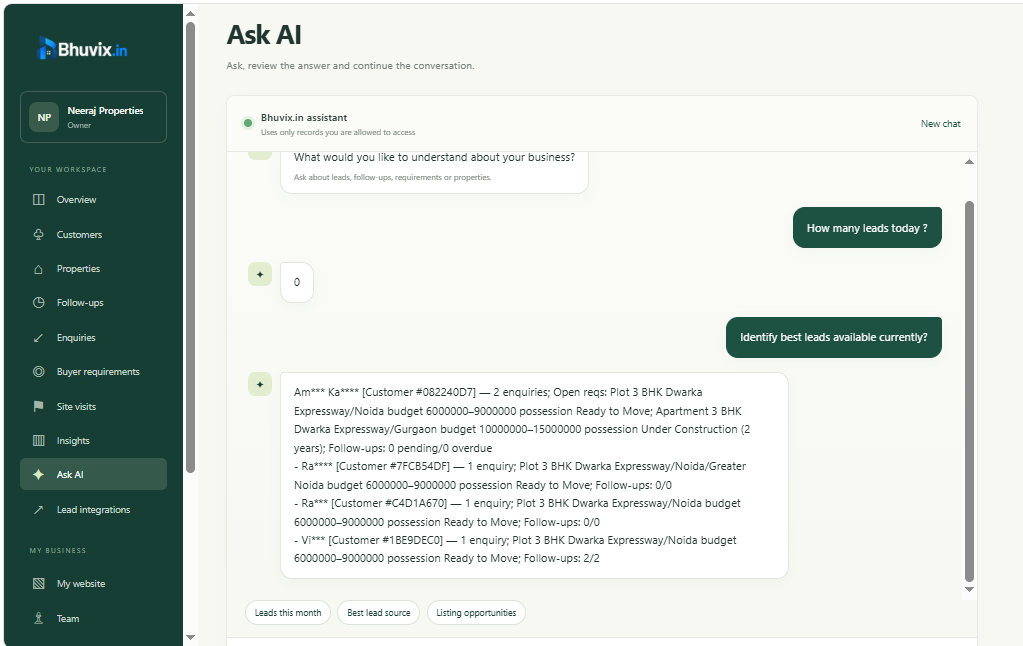Open Buyer requirements page
The image size is (1023, 646).
(x=93, y=372)
